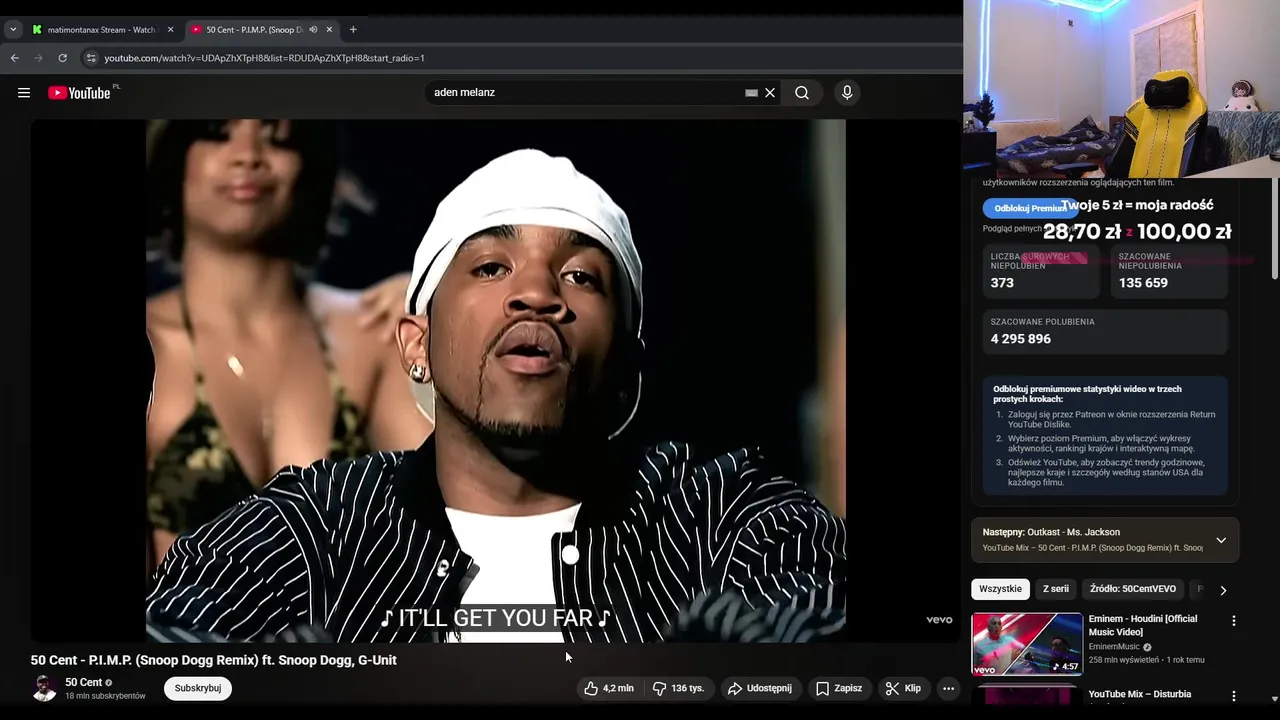The width and height of the screenshot is (1280, 720).
Task: Subscribe using the Subskrybuj button
Action: 198,688
